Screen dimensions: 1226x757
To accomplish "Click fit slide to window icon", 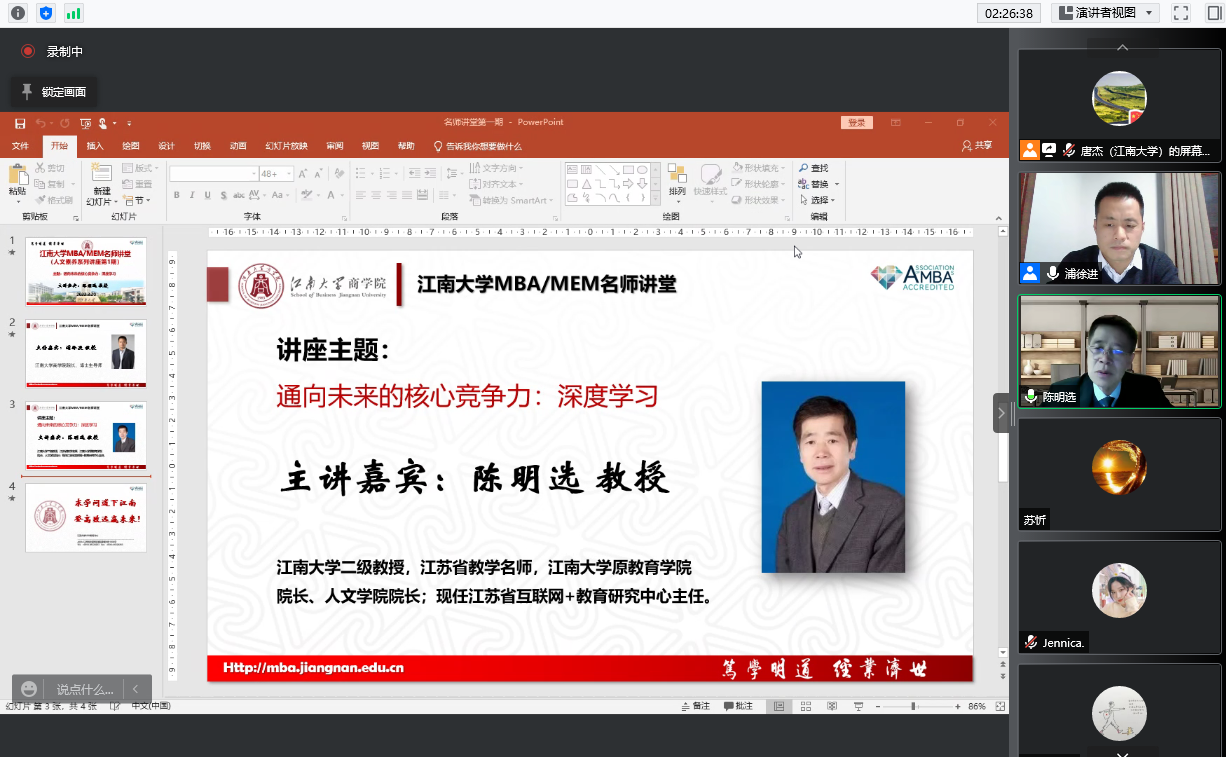I will click(999, 706).
